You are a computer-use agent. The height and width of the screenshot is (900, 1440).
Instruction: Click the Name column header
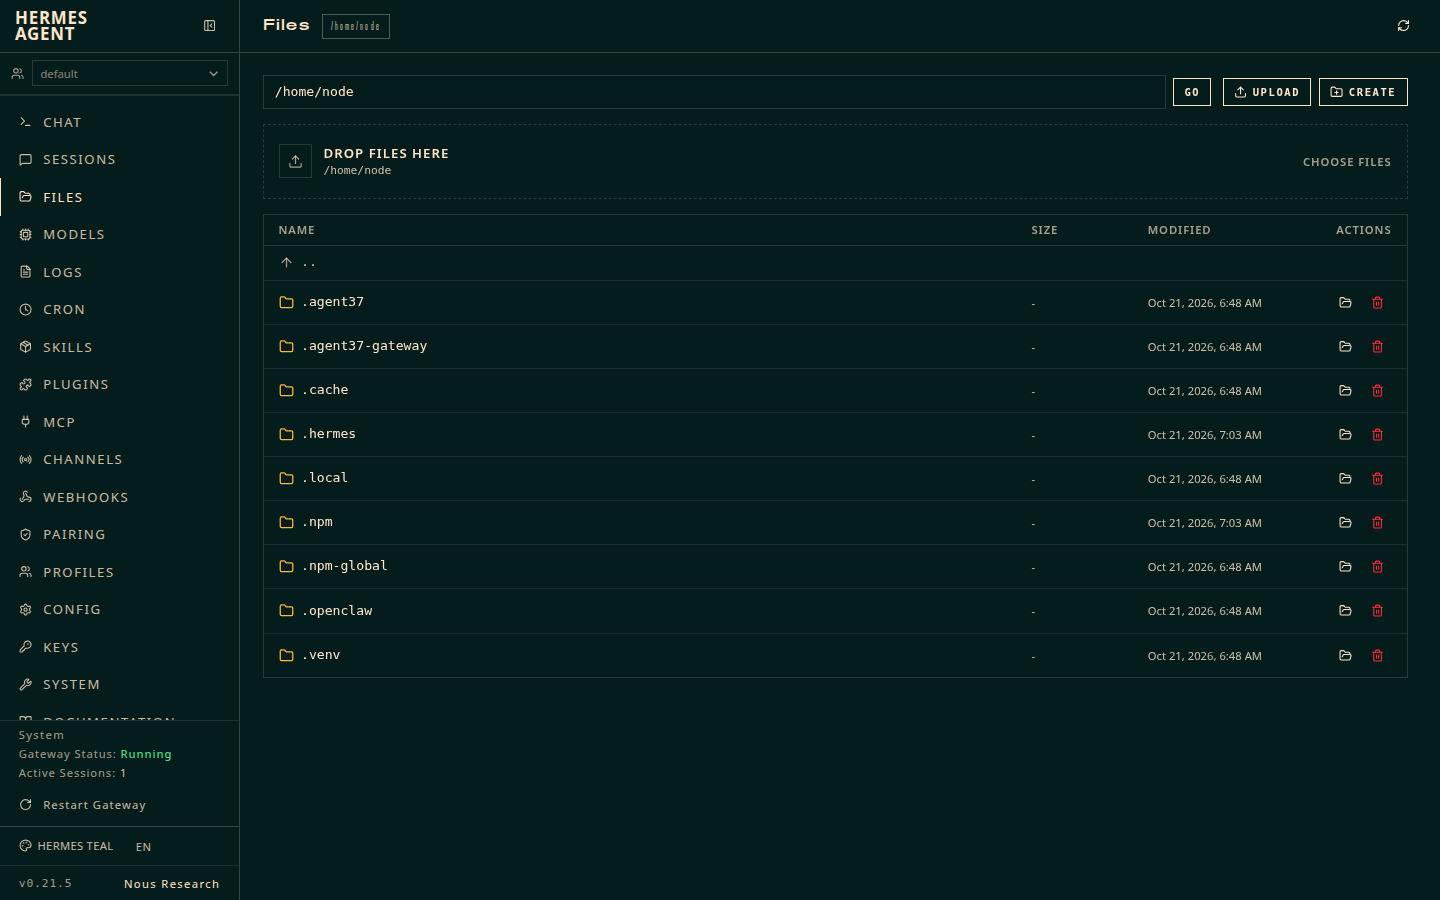296,230
